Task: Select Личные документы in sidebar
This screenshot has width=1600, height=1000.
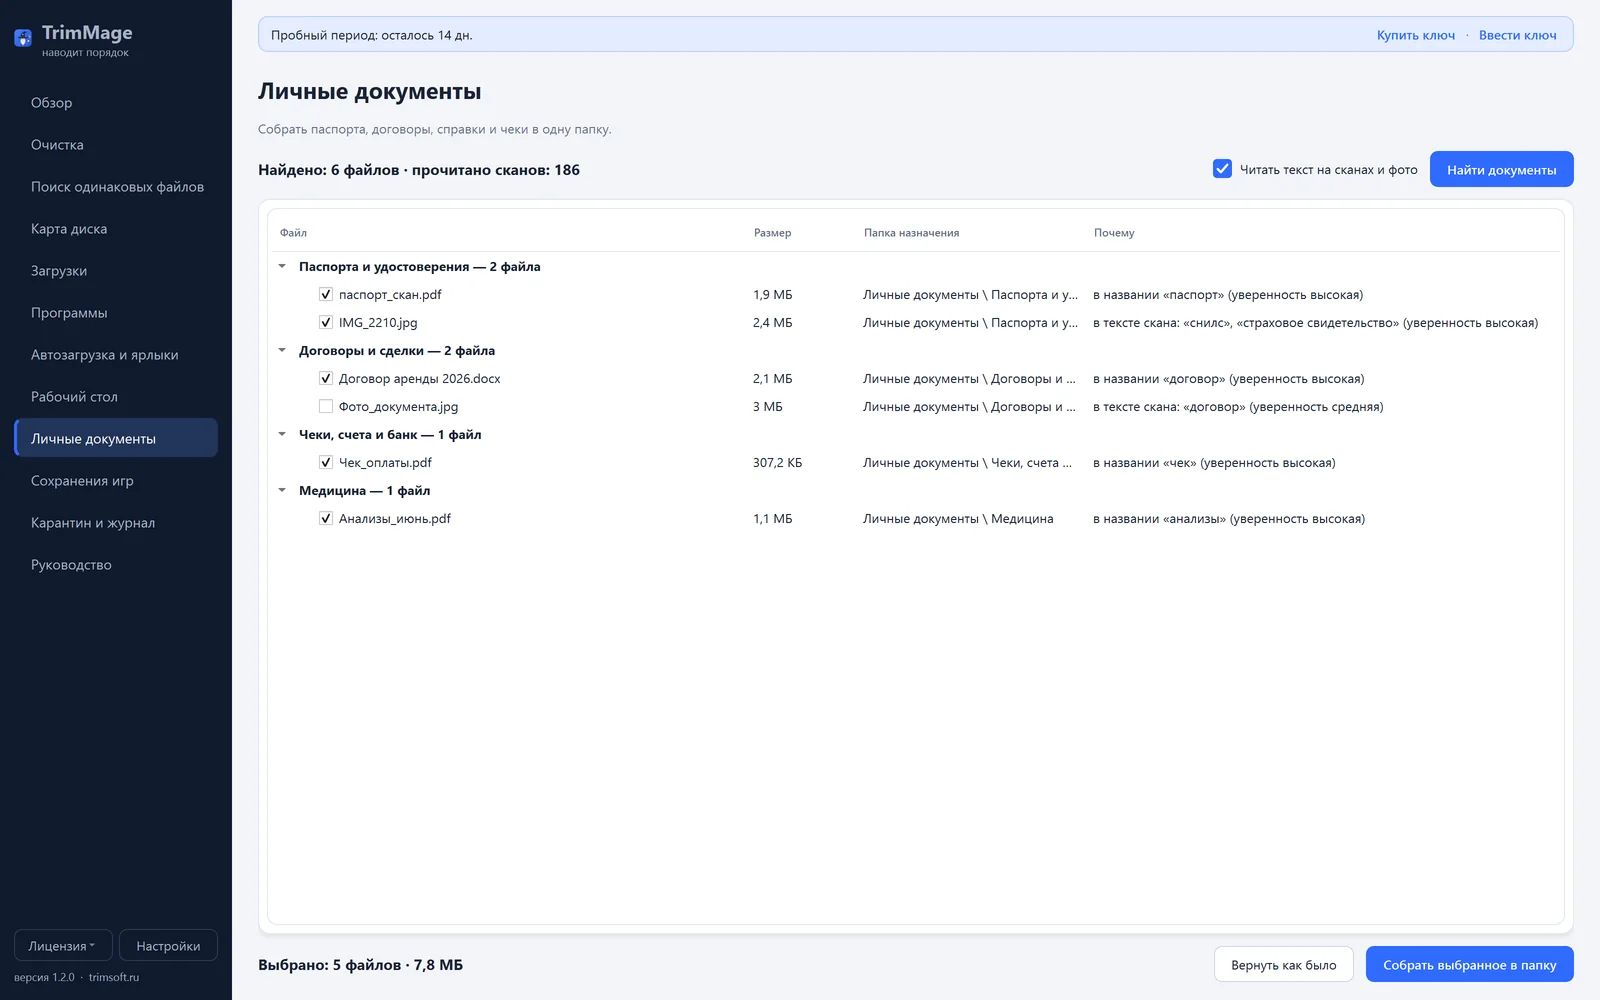Action: [x=116, y=438]
